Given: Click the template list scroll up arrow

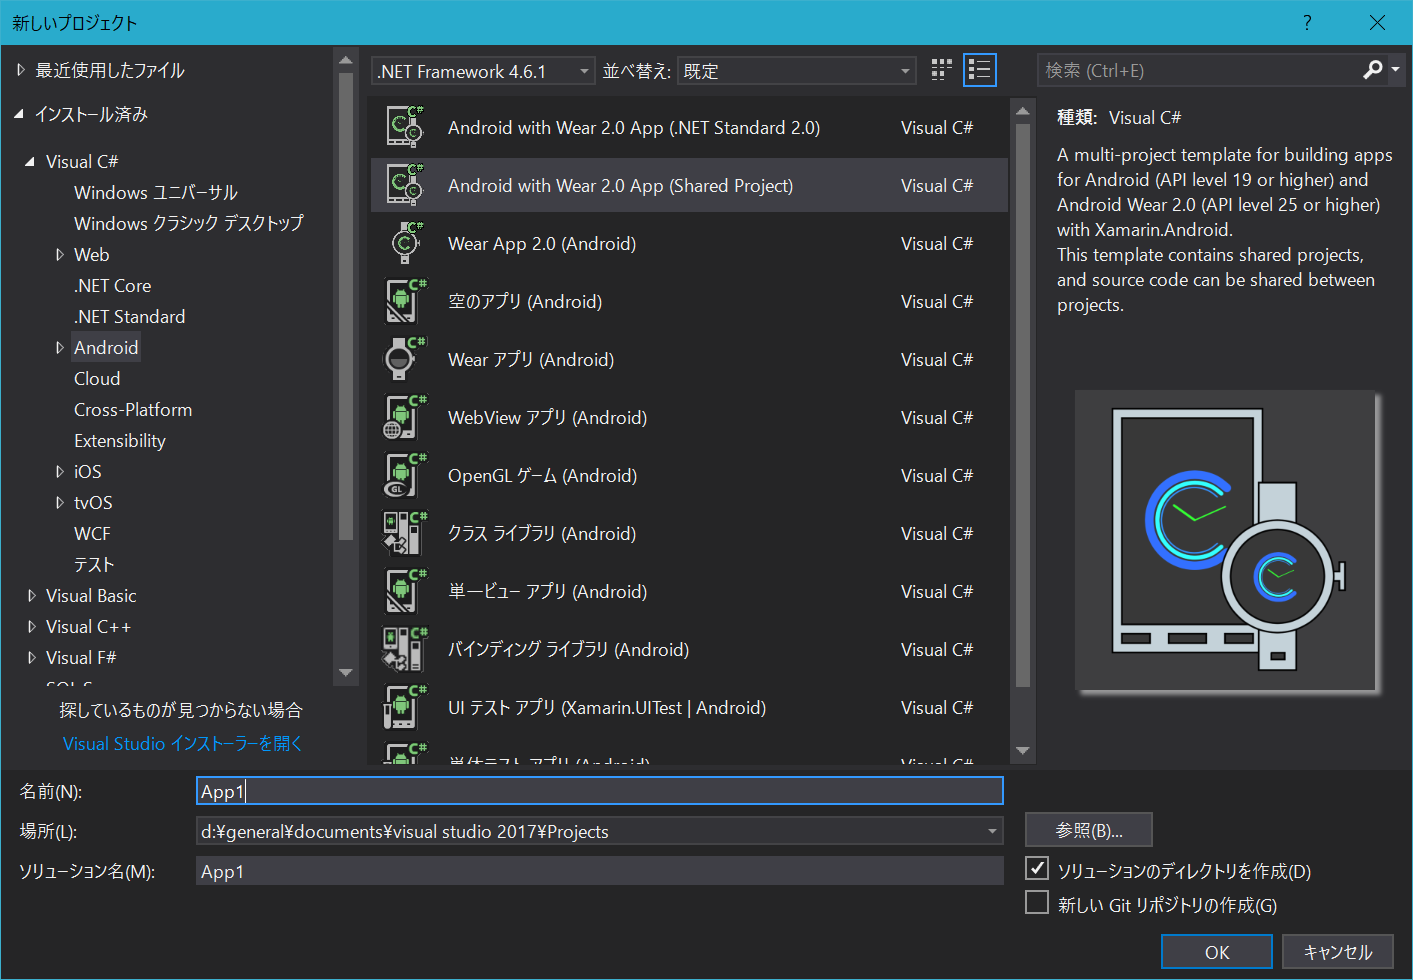Looking at the screenshot, I should pyautogui.click(x=1022, y=110).
